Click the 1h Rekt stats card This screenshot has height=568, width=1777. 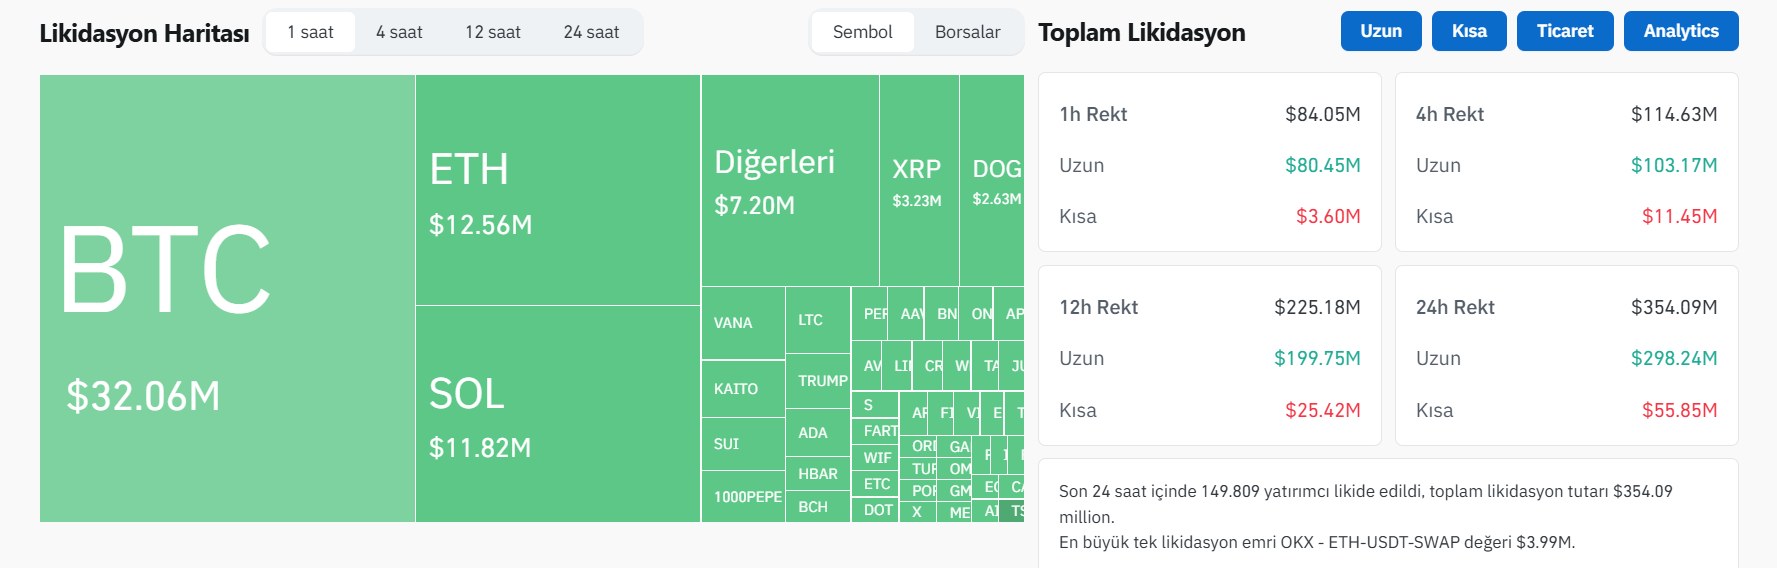(x=1209, y=162)
